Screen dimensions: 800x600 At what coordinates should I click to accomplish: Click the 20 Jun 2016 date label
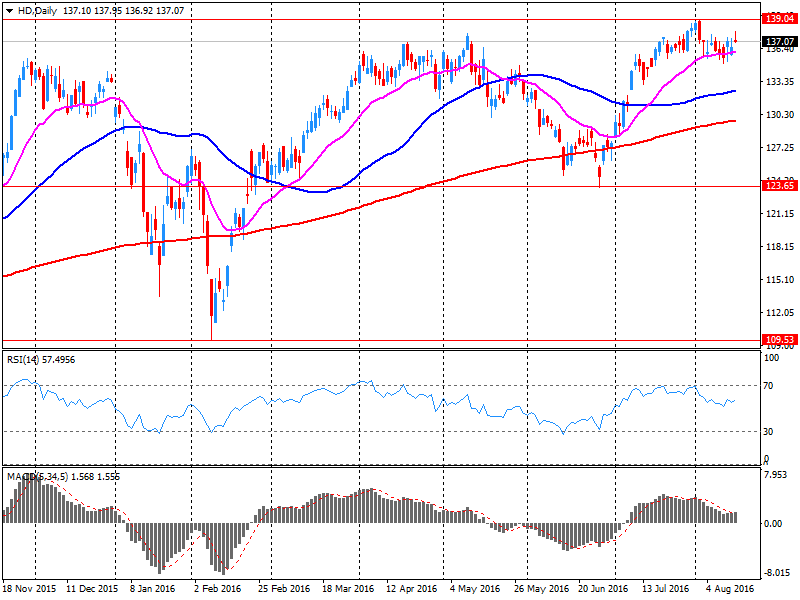tap(603, 589)
